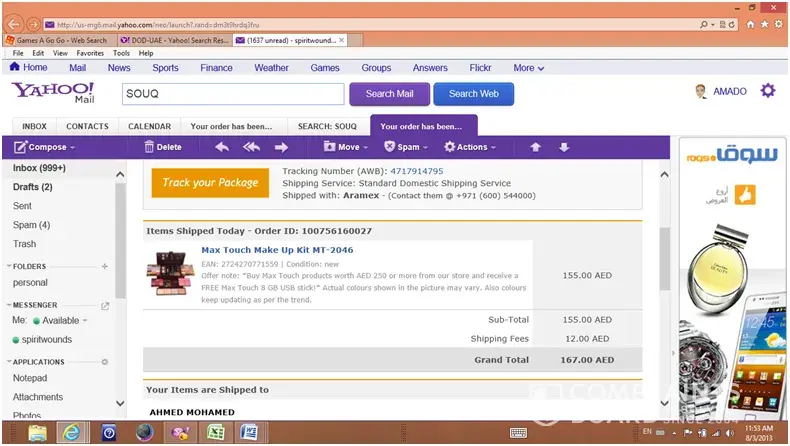Collapse the MESSENGER section
The height and width of the screenshot is (446, 790).
click(x=9, y=305)
